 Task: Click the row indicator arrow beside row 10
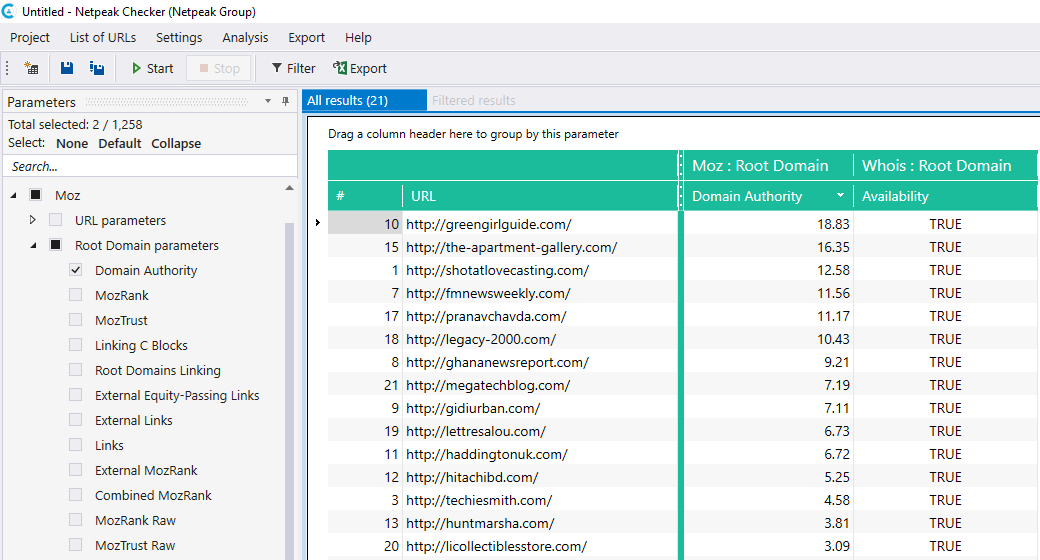point(318,223)
